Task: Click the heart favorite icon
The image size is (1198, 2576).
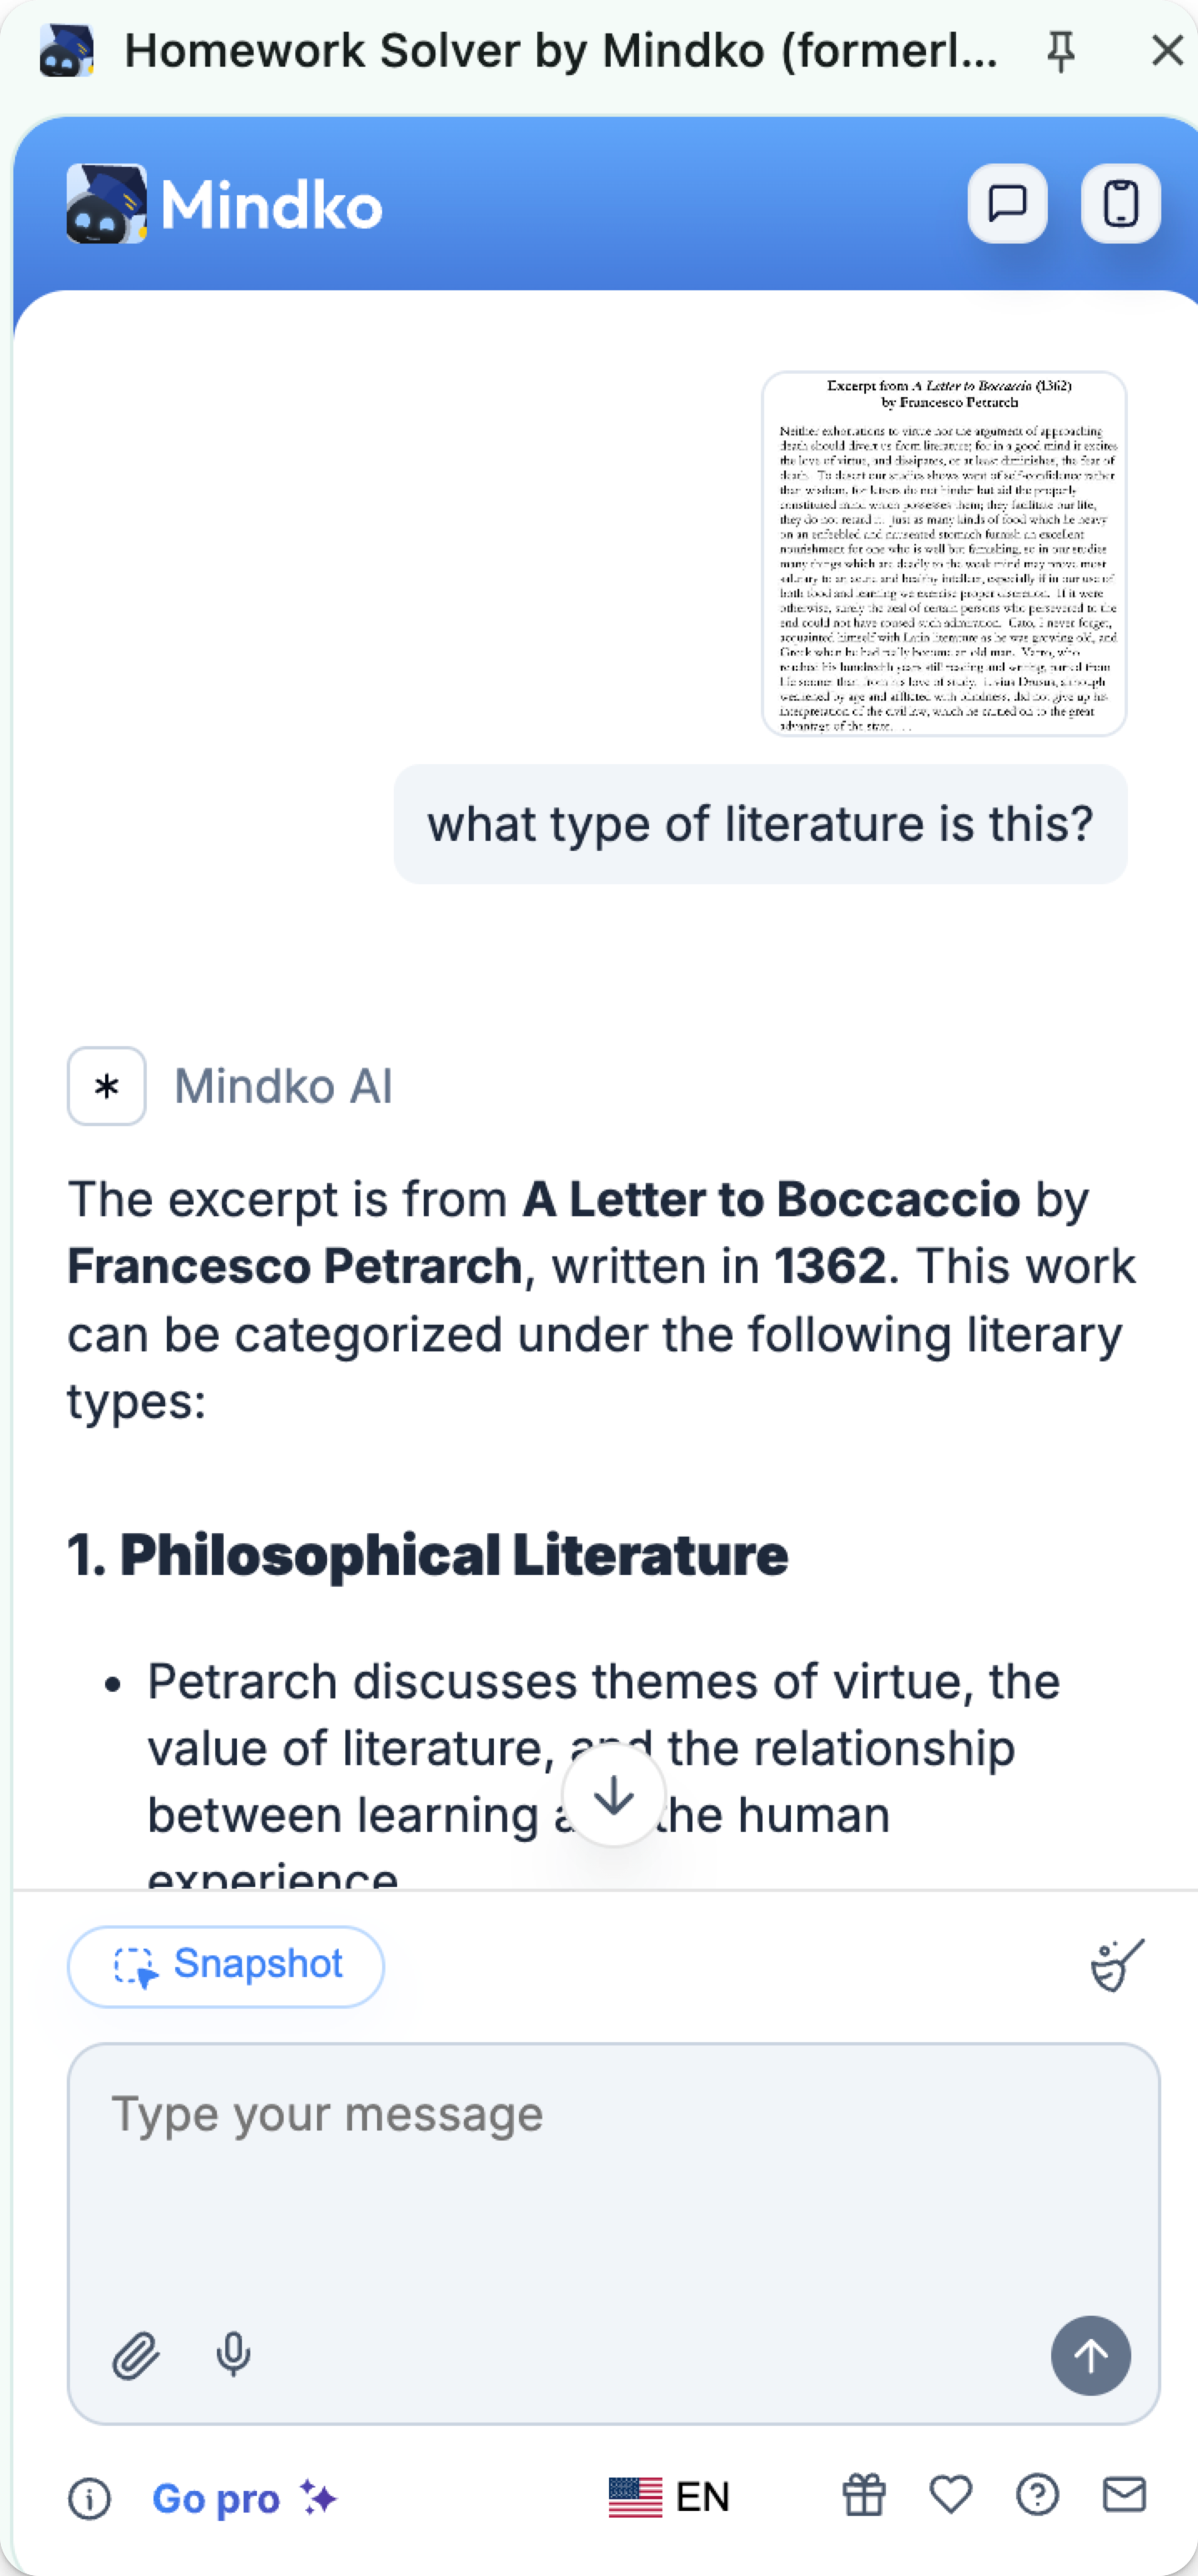Action: pyautogui.click(x=950, y=2495)
